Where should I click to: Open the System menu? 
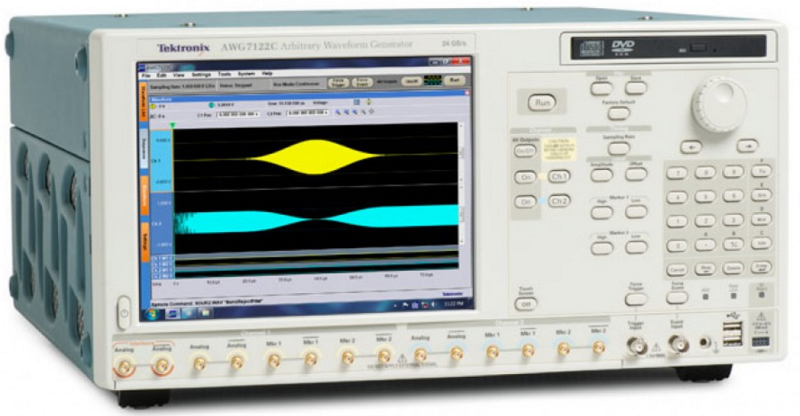tap(246, 74)
